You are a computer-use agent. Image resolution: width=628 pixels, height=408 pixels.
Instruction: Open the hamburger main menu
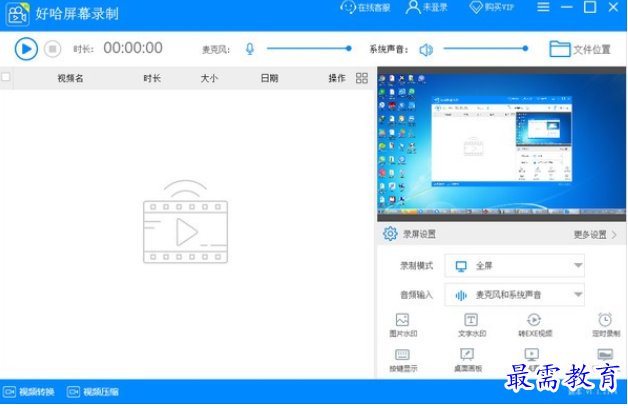543,7
